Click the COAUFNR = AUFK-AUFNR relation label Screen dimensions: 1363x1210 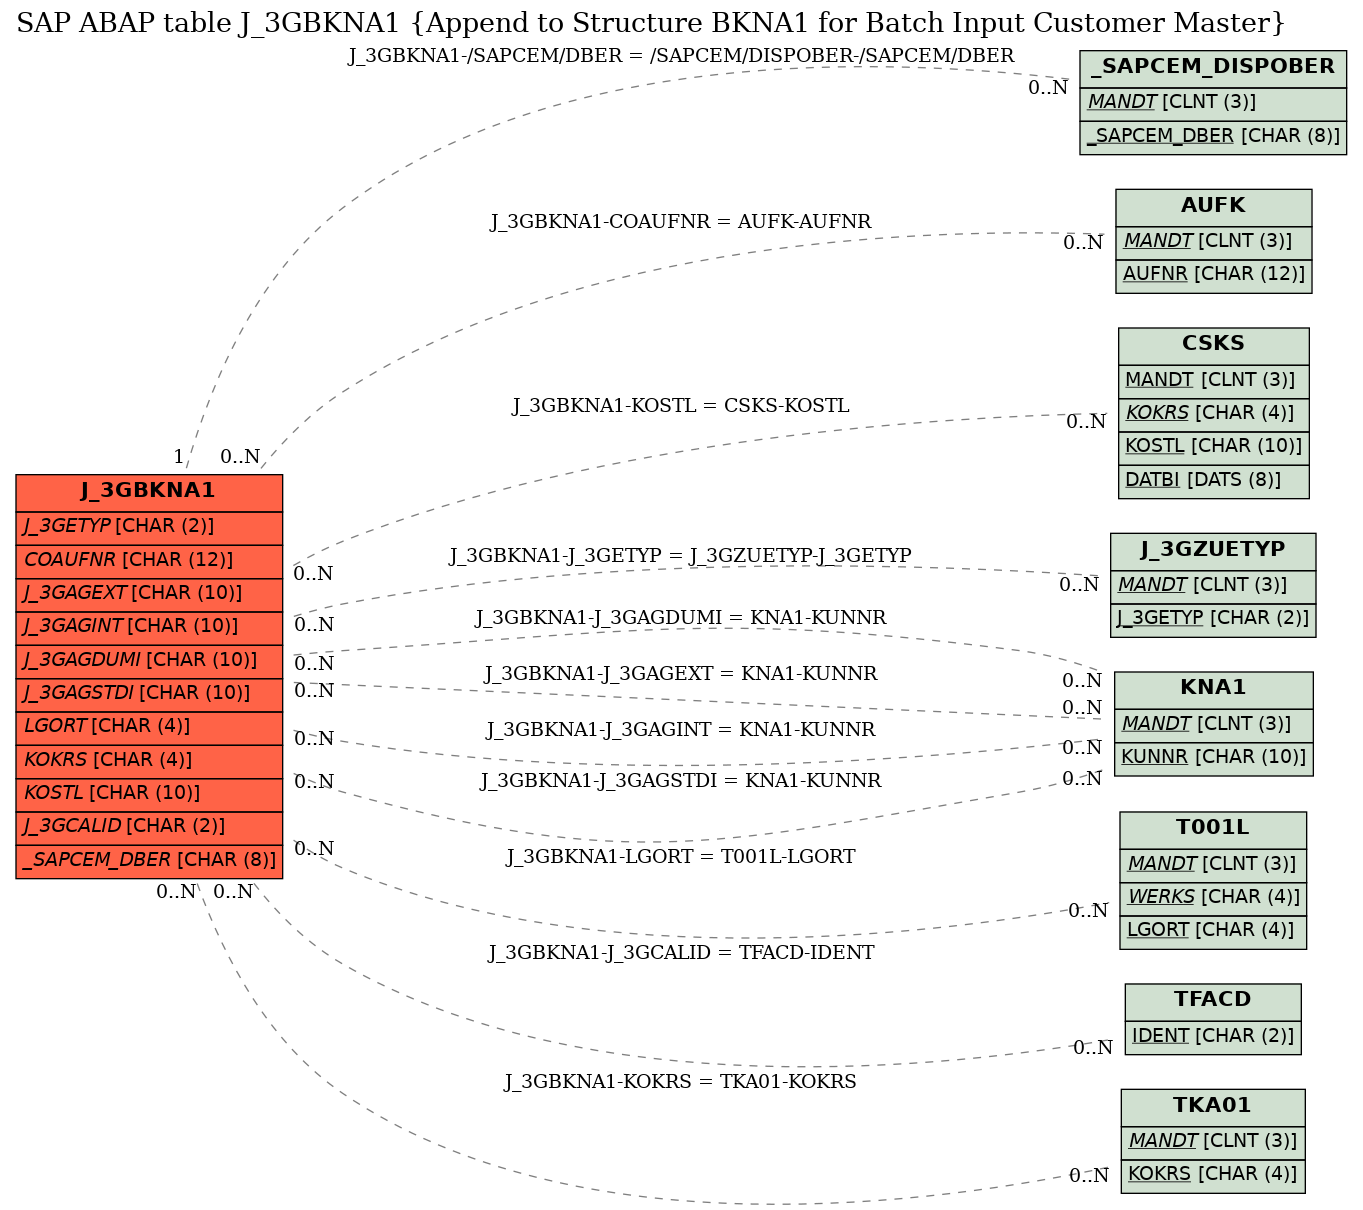click(x=681, y=222)
